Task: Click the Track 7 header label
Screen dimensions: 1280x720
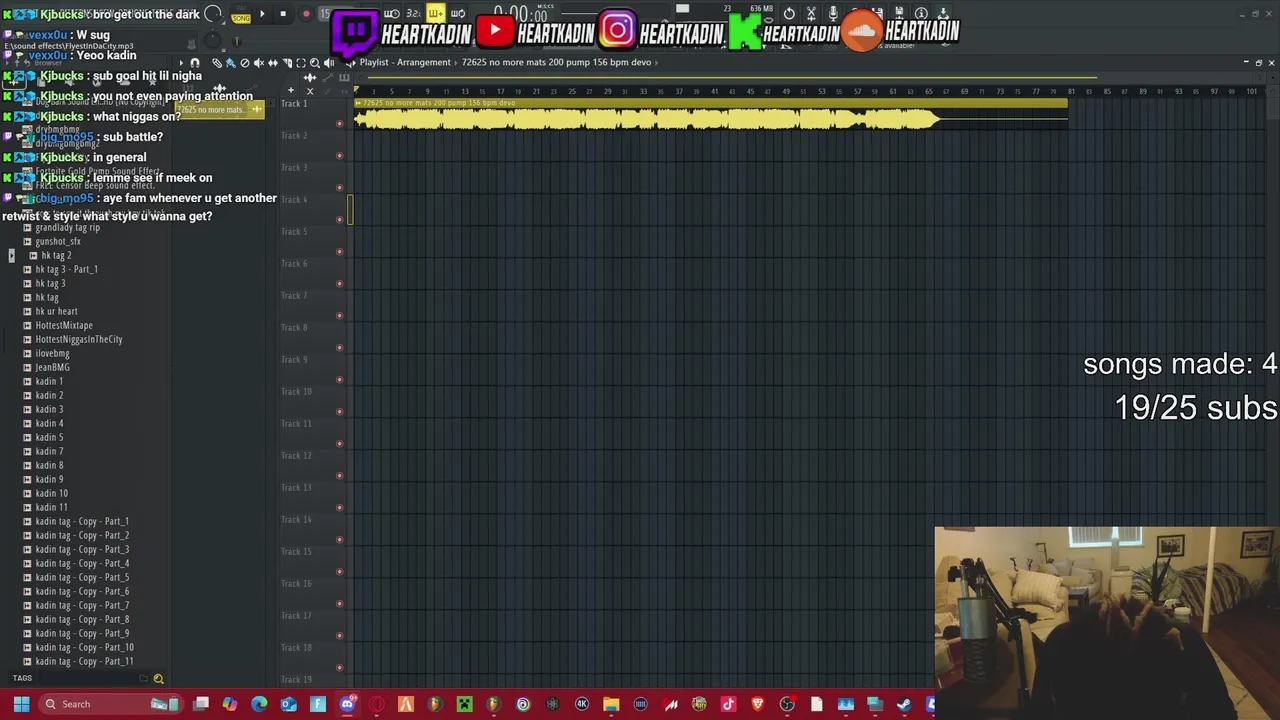Action: (294, 296)
